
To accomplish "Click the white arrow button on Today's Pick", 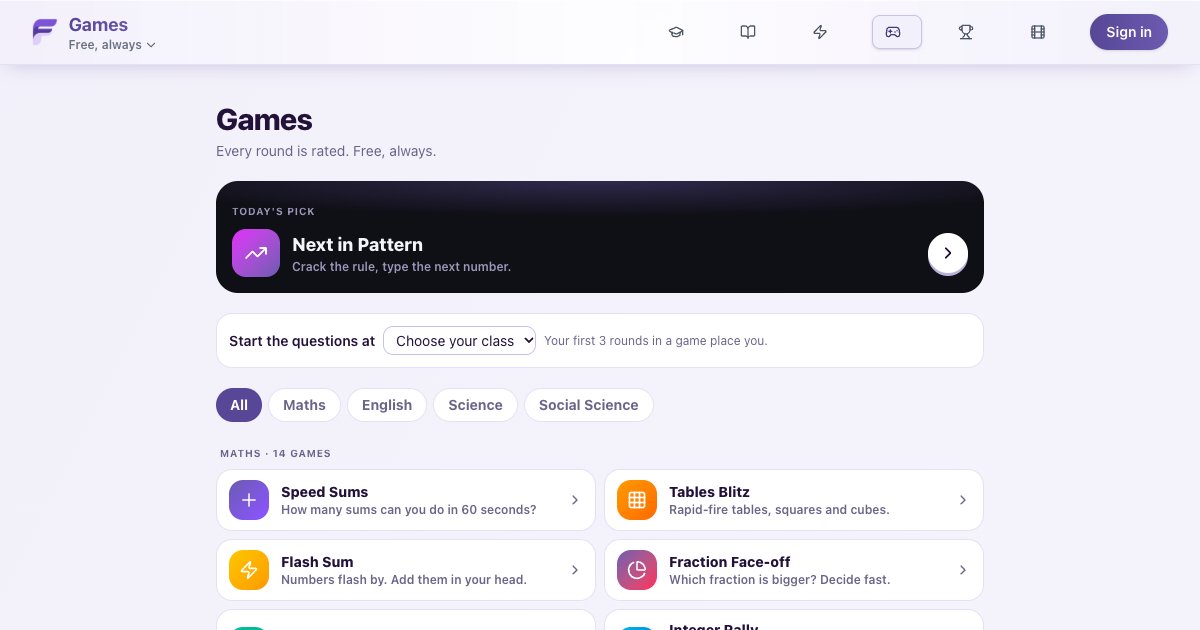I will coord(948,253).
